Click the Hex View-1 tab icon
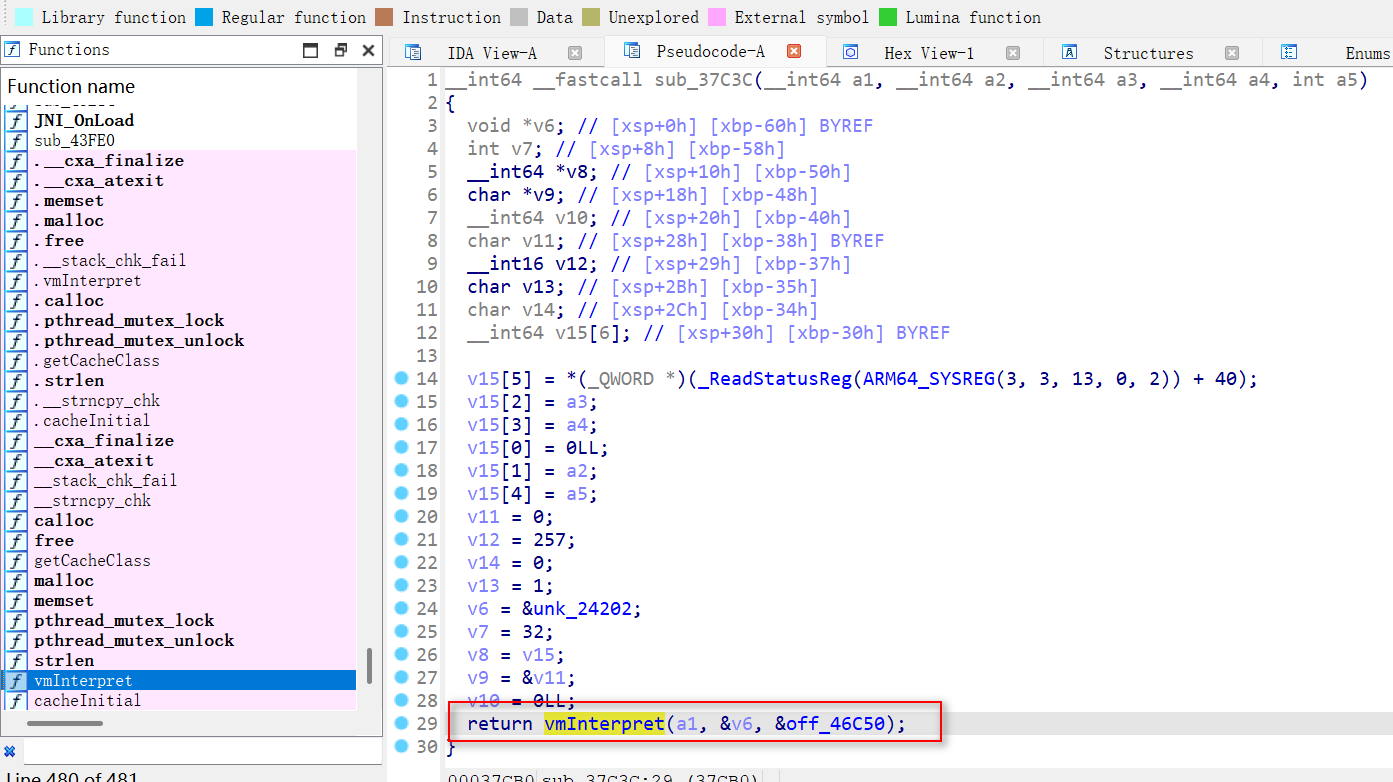Image resolution: width=1393 pixels, height=782 pixels. tap(851, 53)
